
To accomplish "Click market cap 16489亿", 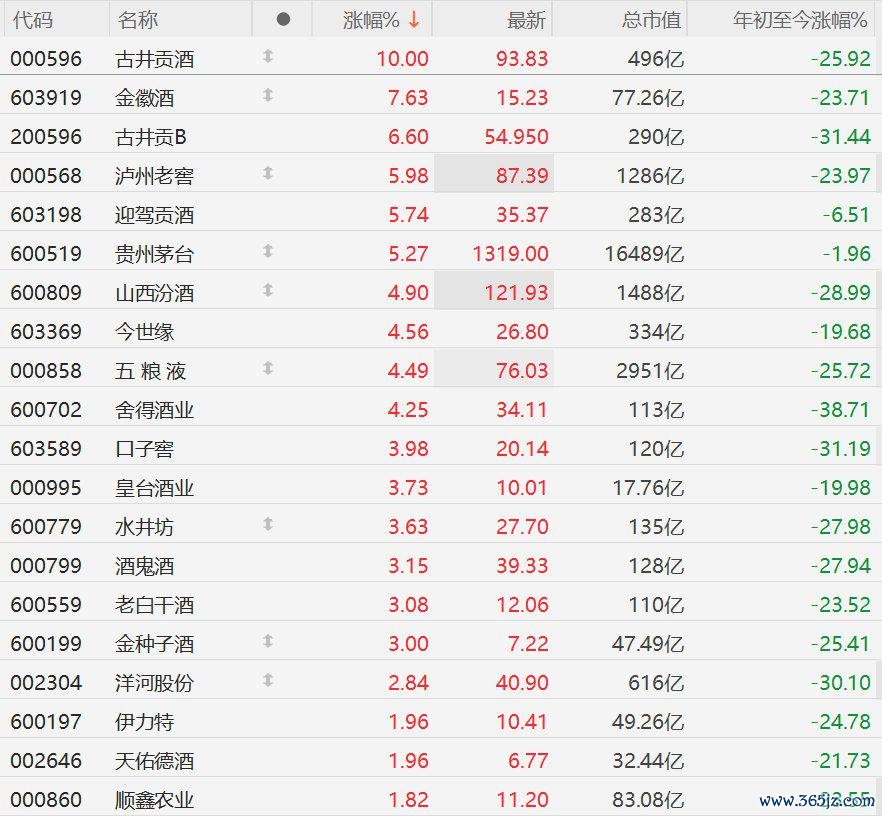I will pyautogui.click(x=645, y=254).
